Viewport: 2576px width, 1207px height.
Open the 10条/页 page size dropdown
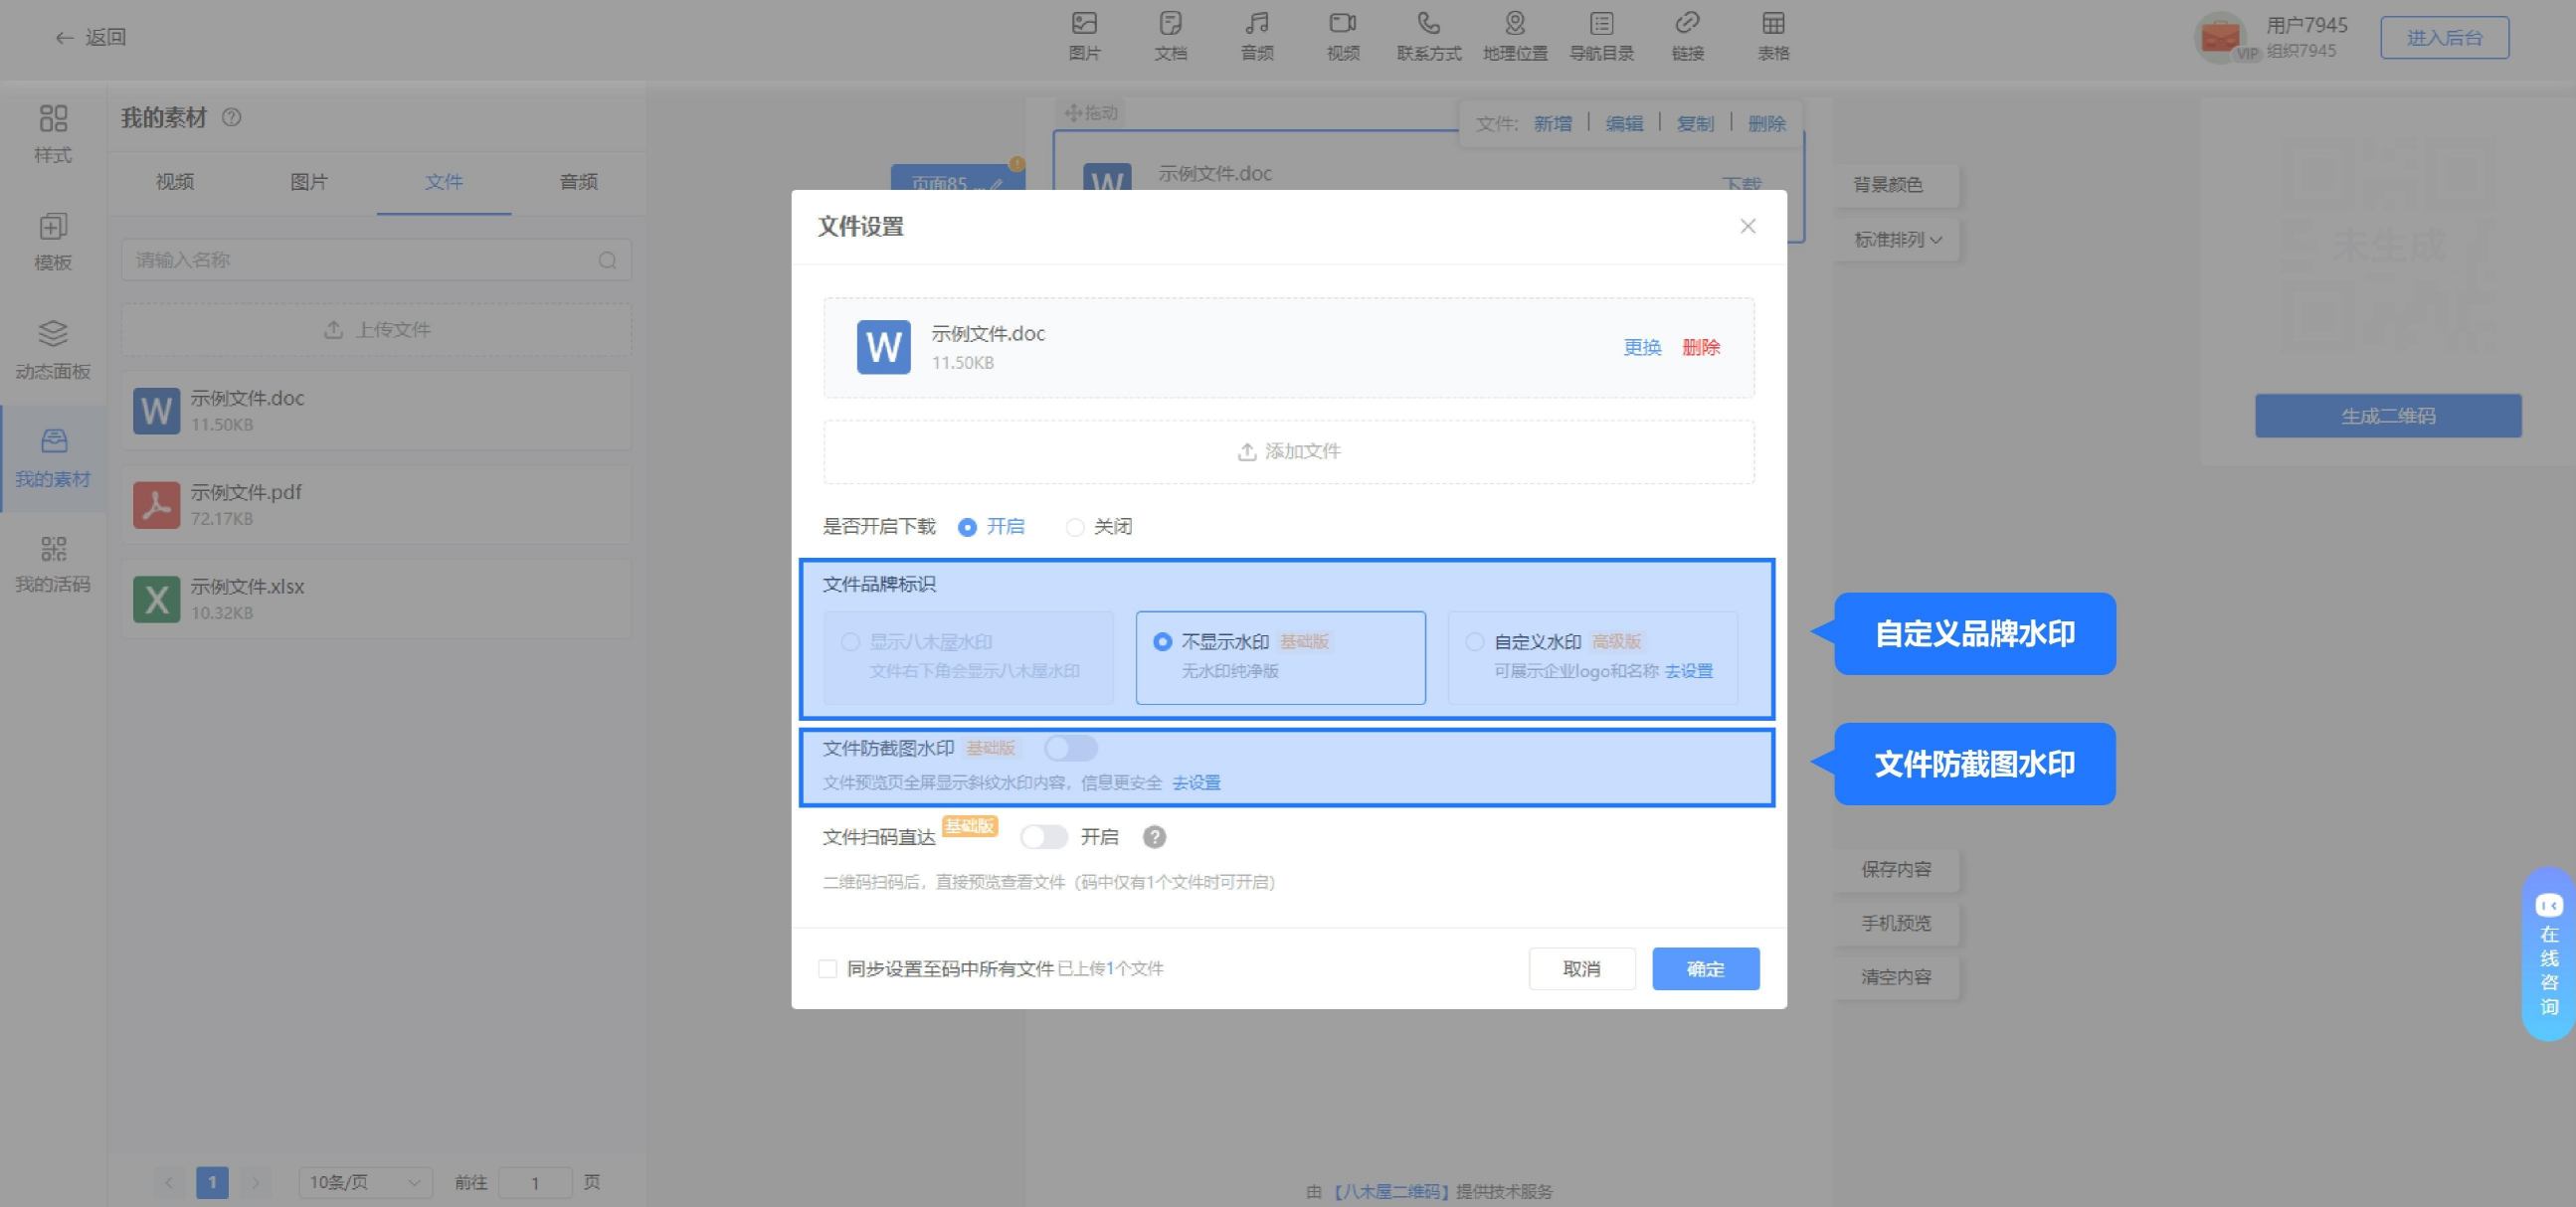pos(365,1182)
